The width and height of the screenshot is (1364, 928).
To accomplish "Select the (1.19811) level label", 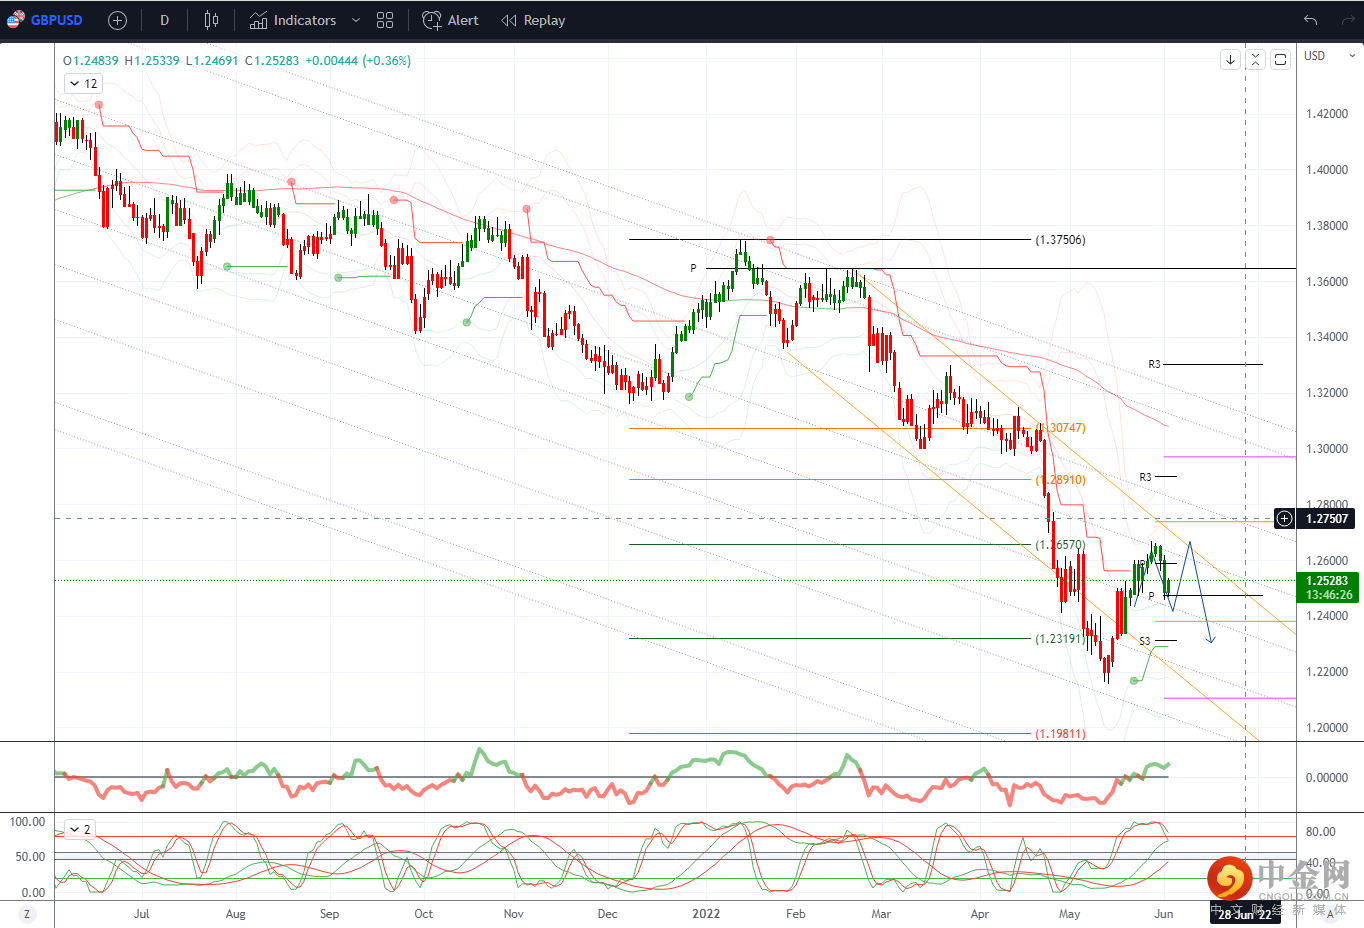I will (x=1060, y=734).
